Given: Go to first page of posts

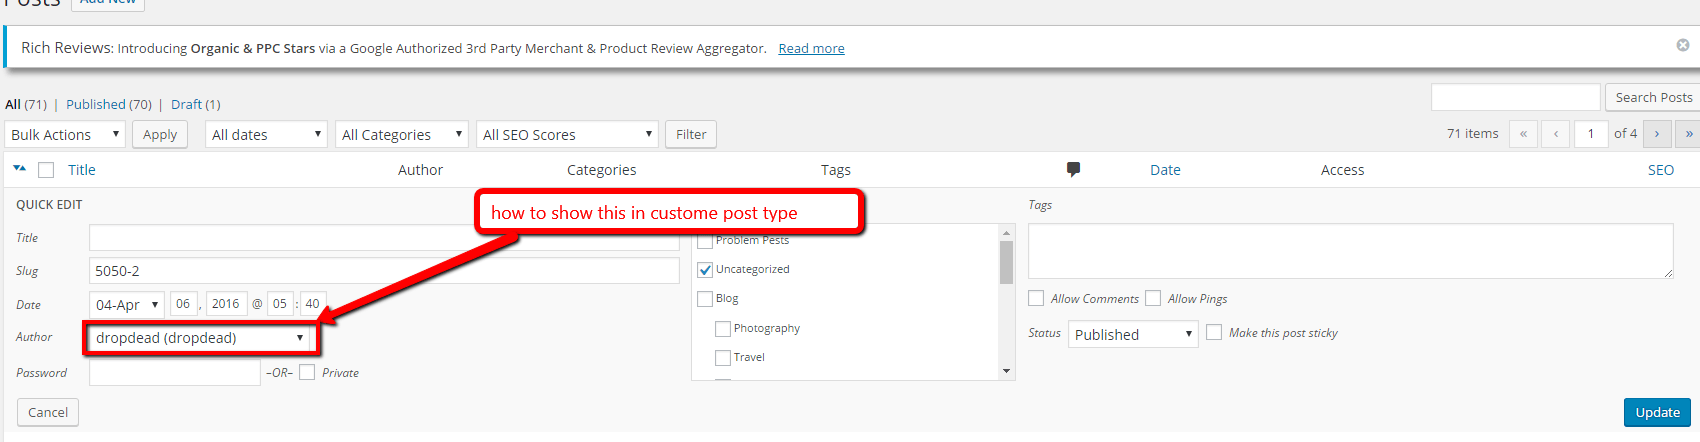Looking at the screenshot, I should (x=1523, y=134).
